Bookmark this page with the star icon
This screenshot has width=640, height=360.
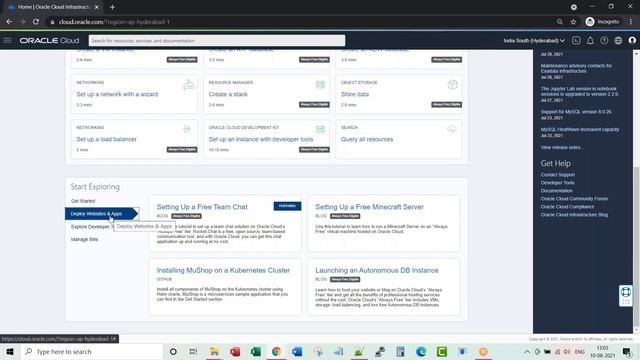click(573, 22)
